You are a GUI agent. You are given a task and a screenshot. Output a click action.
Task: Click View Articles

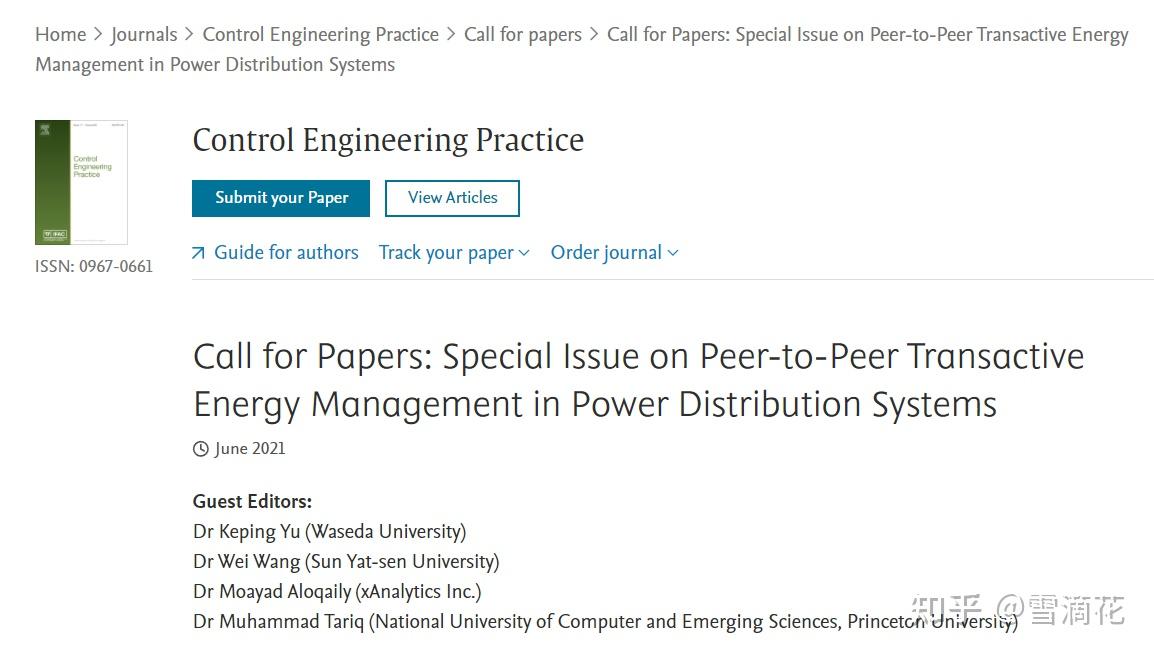click(x=451, y=198)
